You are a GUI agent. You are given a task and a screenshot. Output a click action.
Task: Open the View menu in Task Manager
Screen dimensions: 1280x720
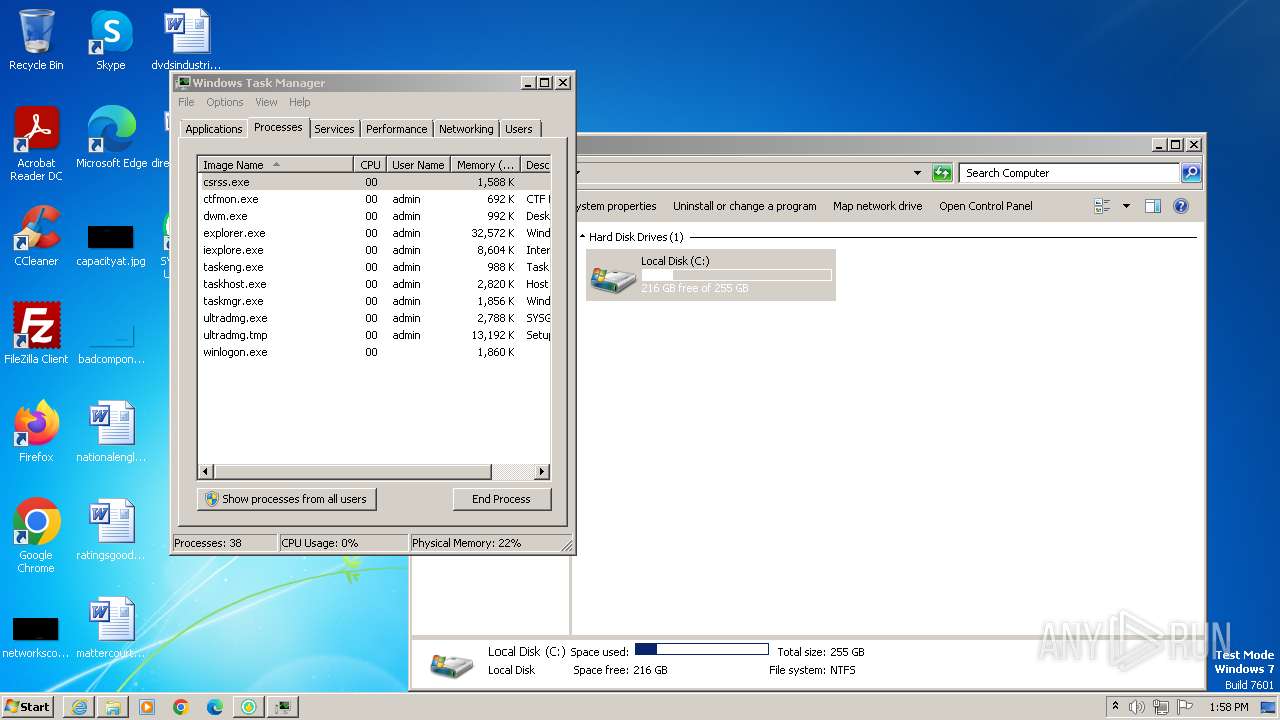[x=266, y=102]
